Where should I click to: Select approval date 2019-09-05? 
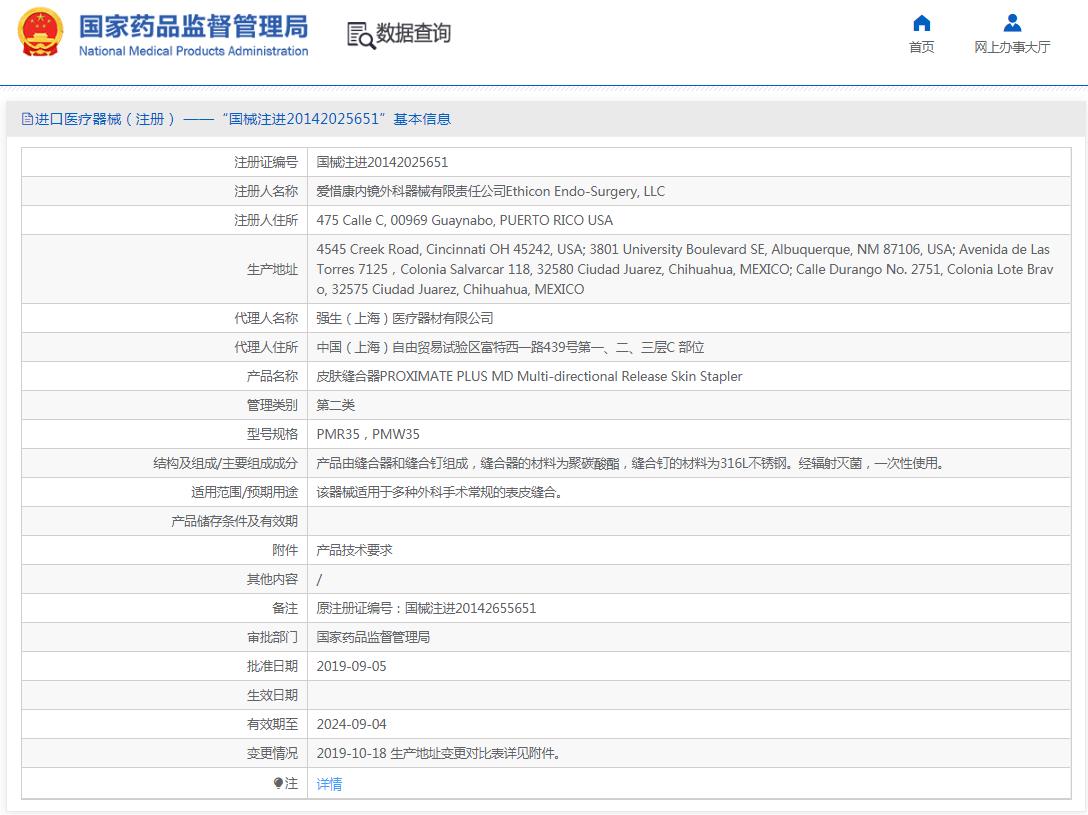352,667
